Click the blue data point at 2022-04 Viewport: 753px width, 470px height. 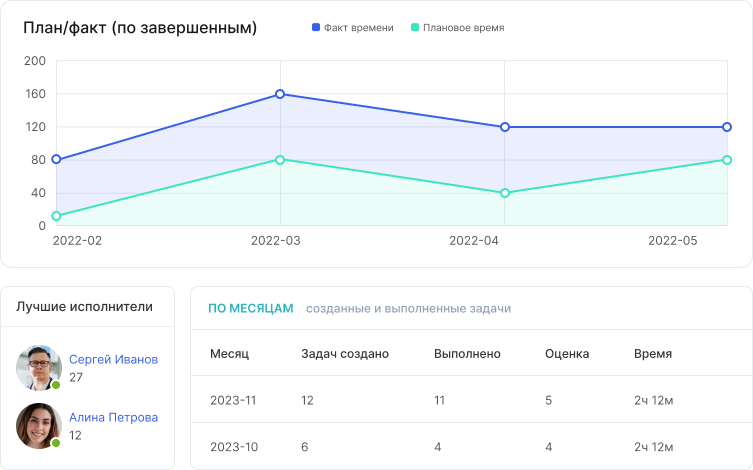pos(505,127)
